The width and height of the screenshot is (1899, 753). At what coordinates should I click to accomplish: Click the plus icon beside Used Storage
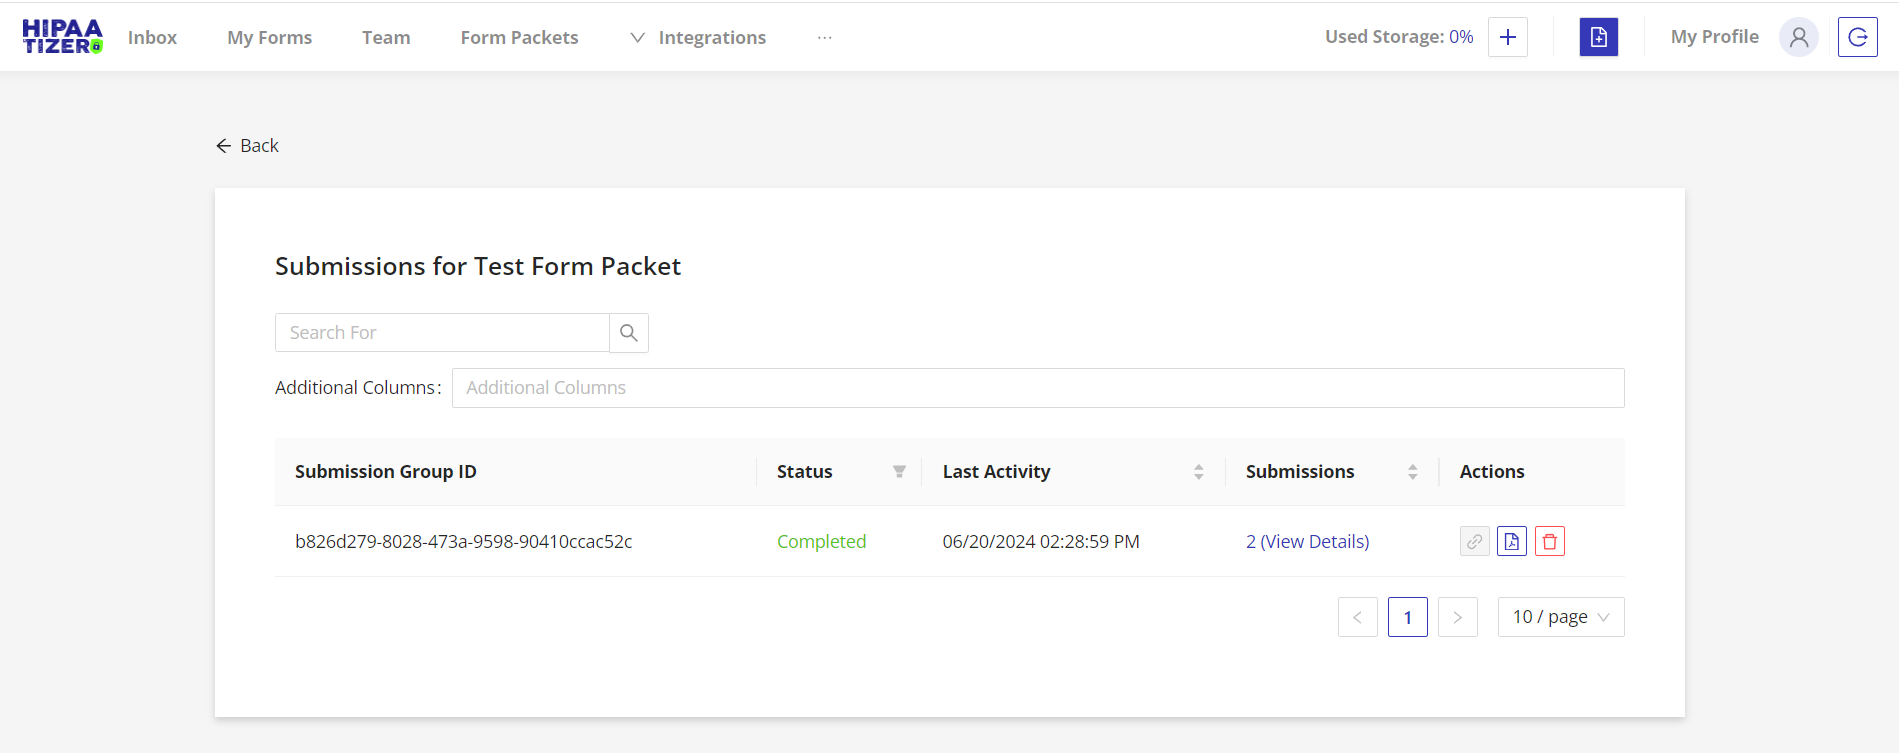[x=1507, y=37]
